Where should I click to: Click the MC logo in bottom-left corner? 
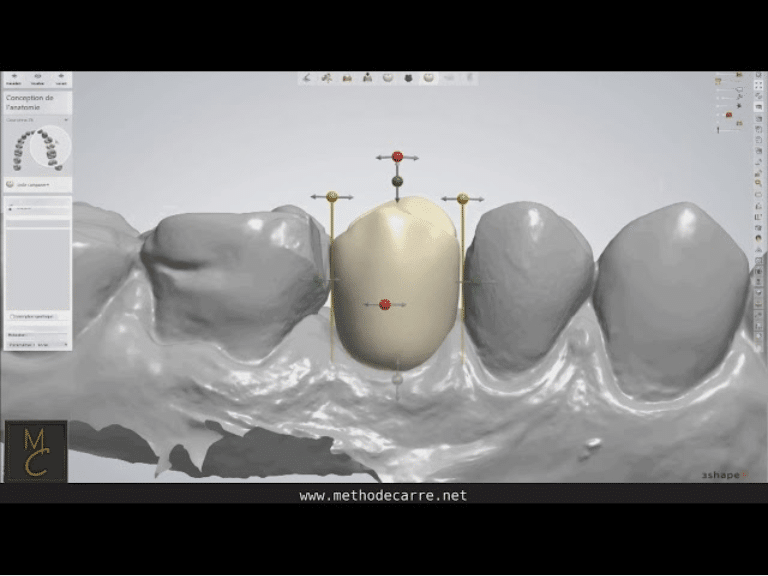point(36,451)
